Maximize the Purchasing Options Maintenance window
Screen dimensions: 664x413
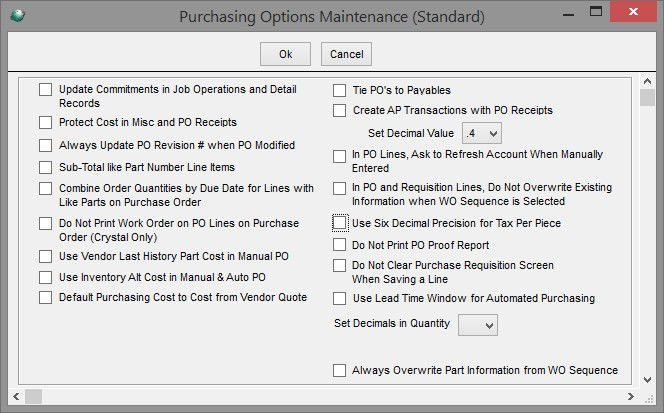tap(596, 11)
